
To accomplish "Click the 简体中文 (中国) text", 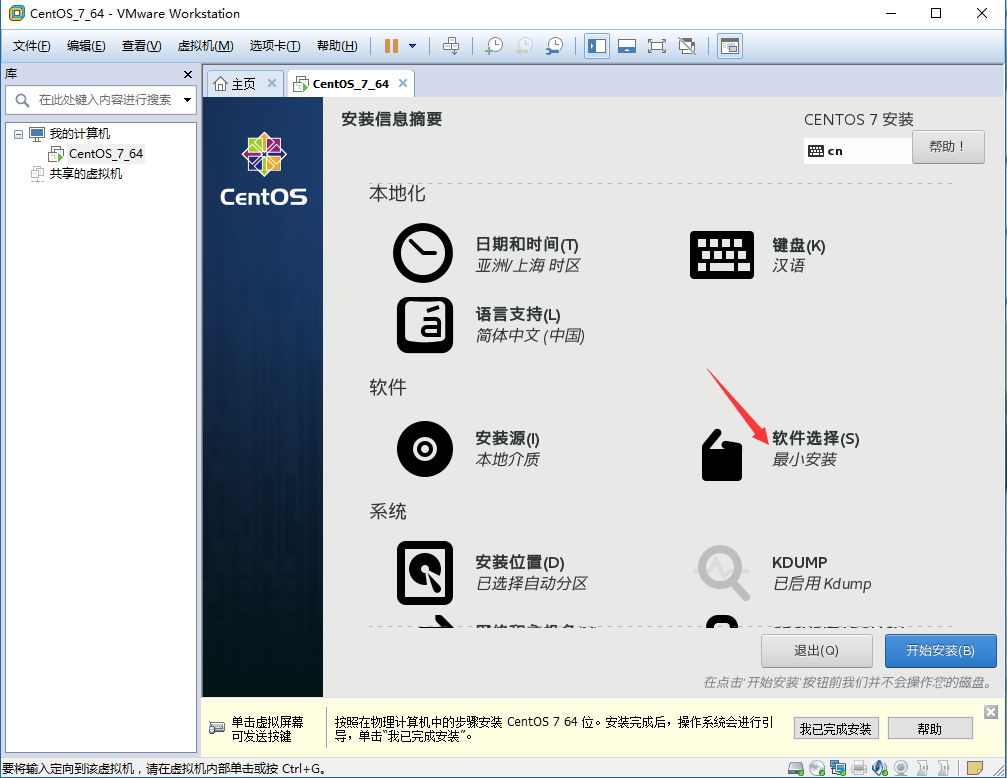I will (530, 335).
